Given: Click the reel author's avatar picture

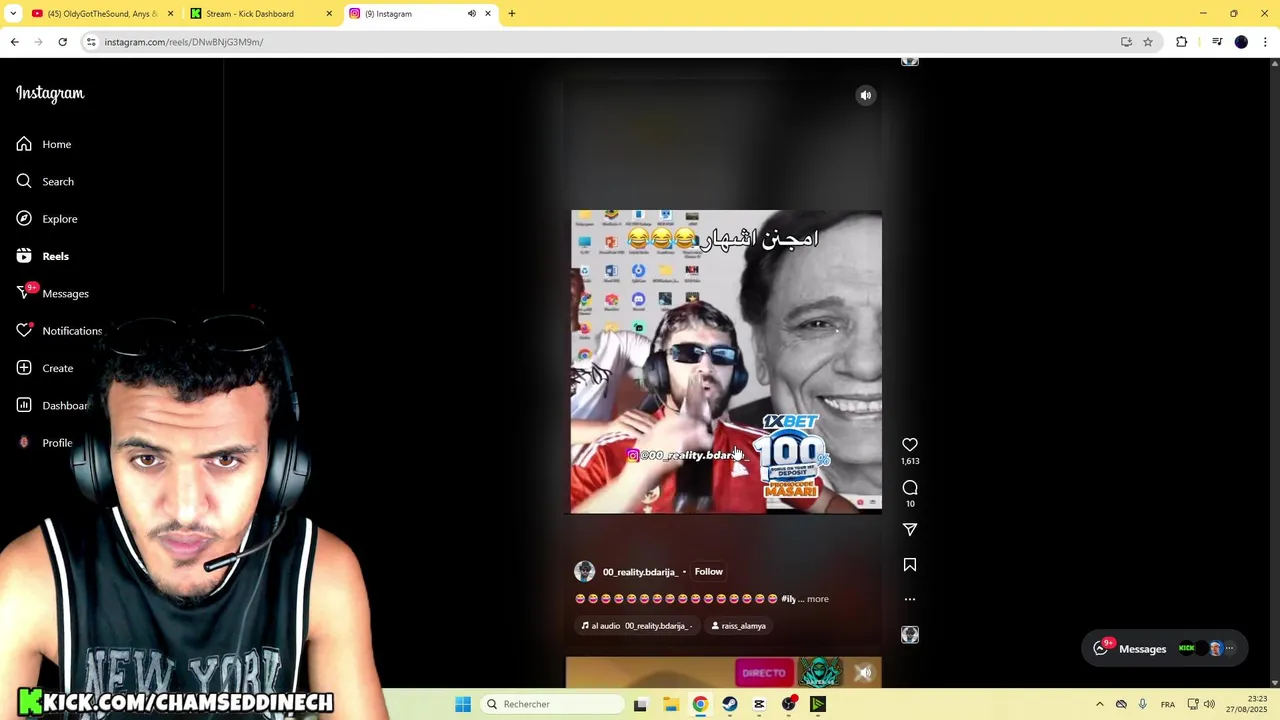Looking at the screenshot, I should [585, 572].
